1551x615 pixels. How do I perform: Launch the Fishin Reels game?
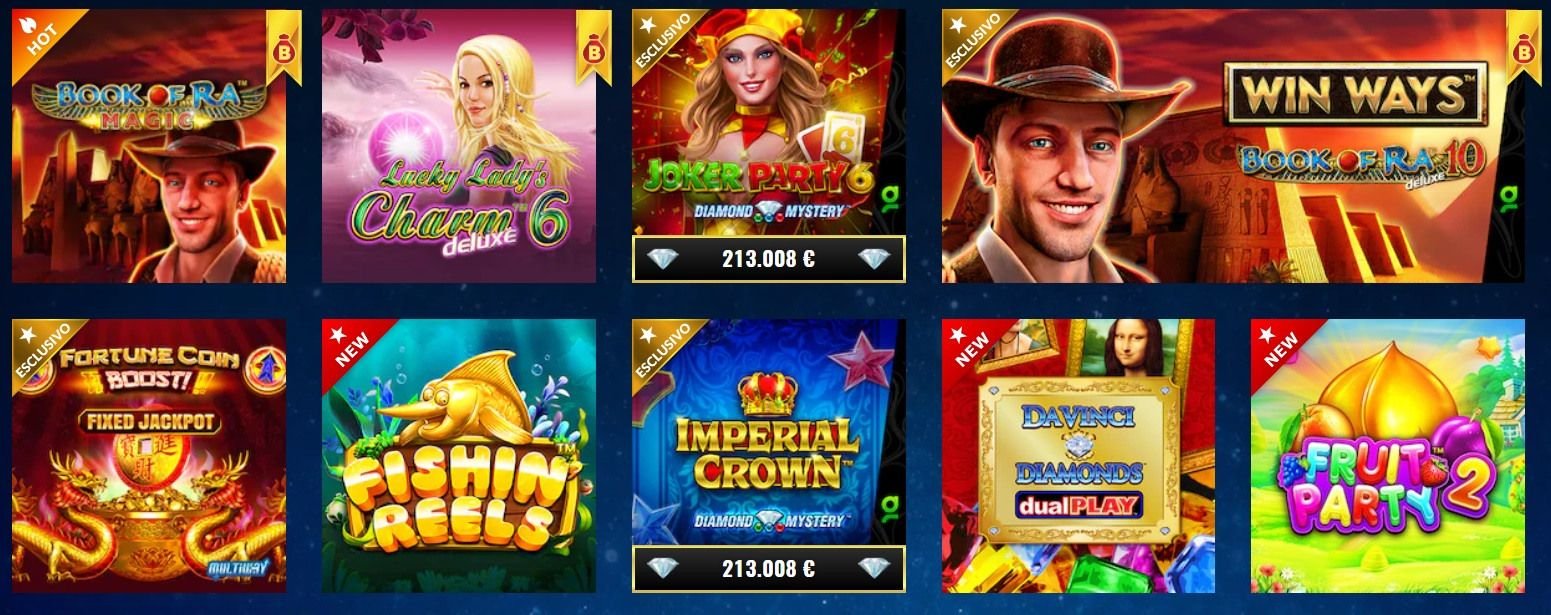coord(459,456)
